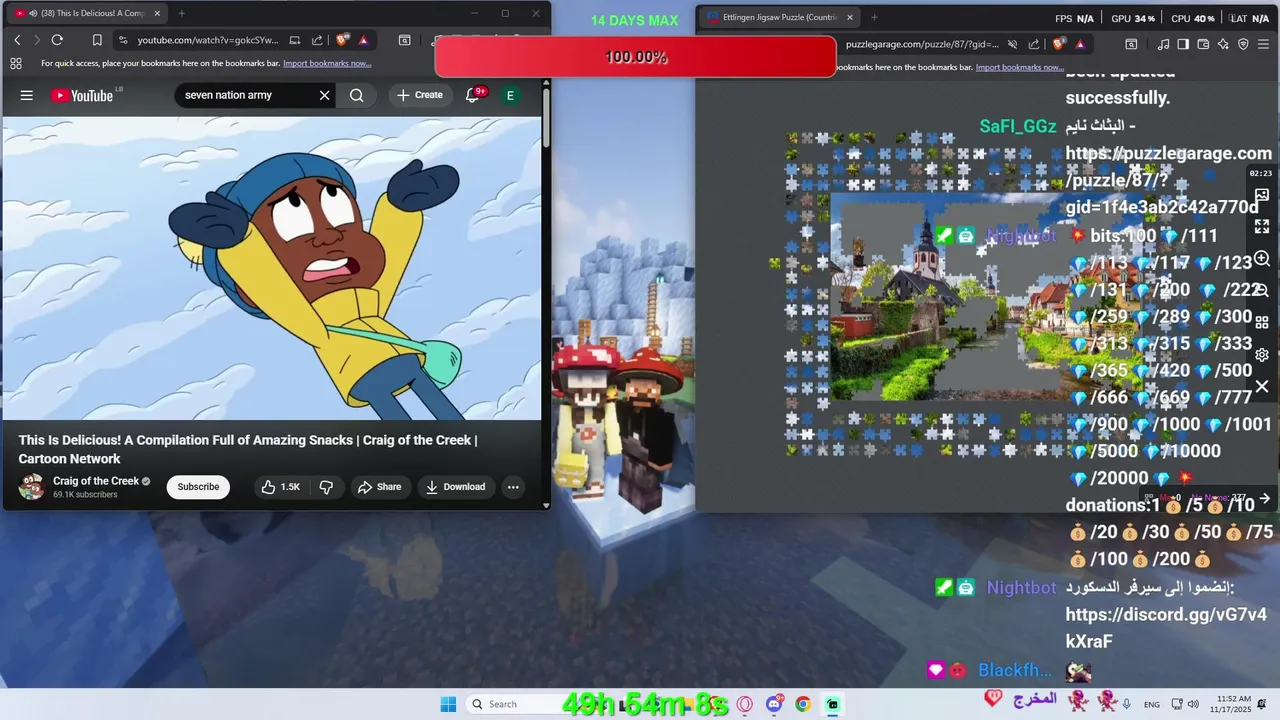Open Brave Shields in puzzle window
Image resolution: width=1280 pixels, height=720 pixels.
pos(1059,44)
